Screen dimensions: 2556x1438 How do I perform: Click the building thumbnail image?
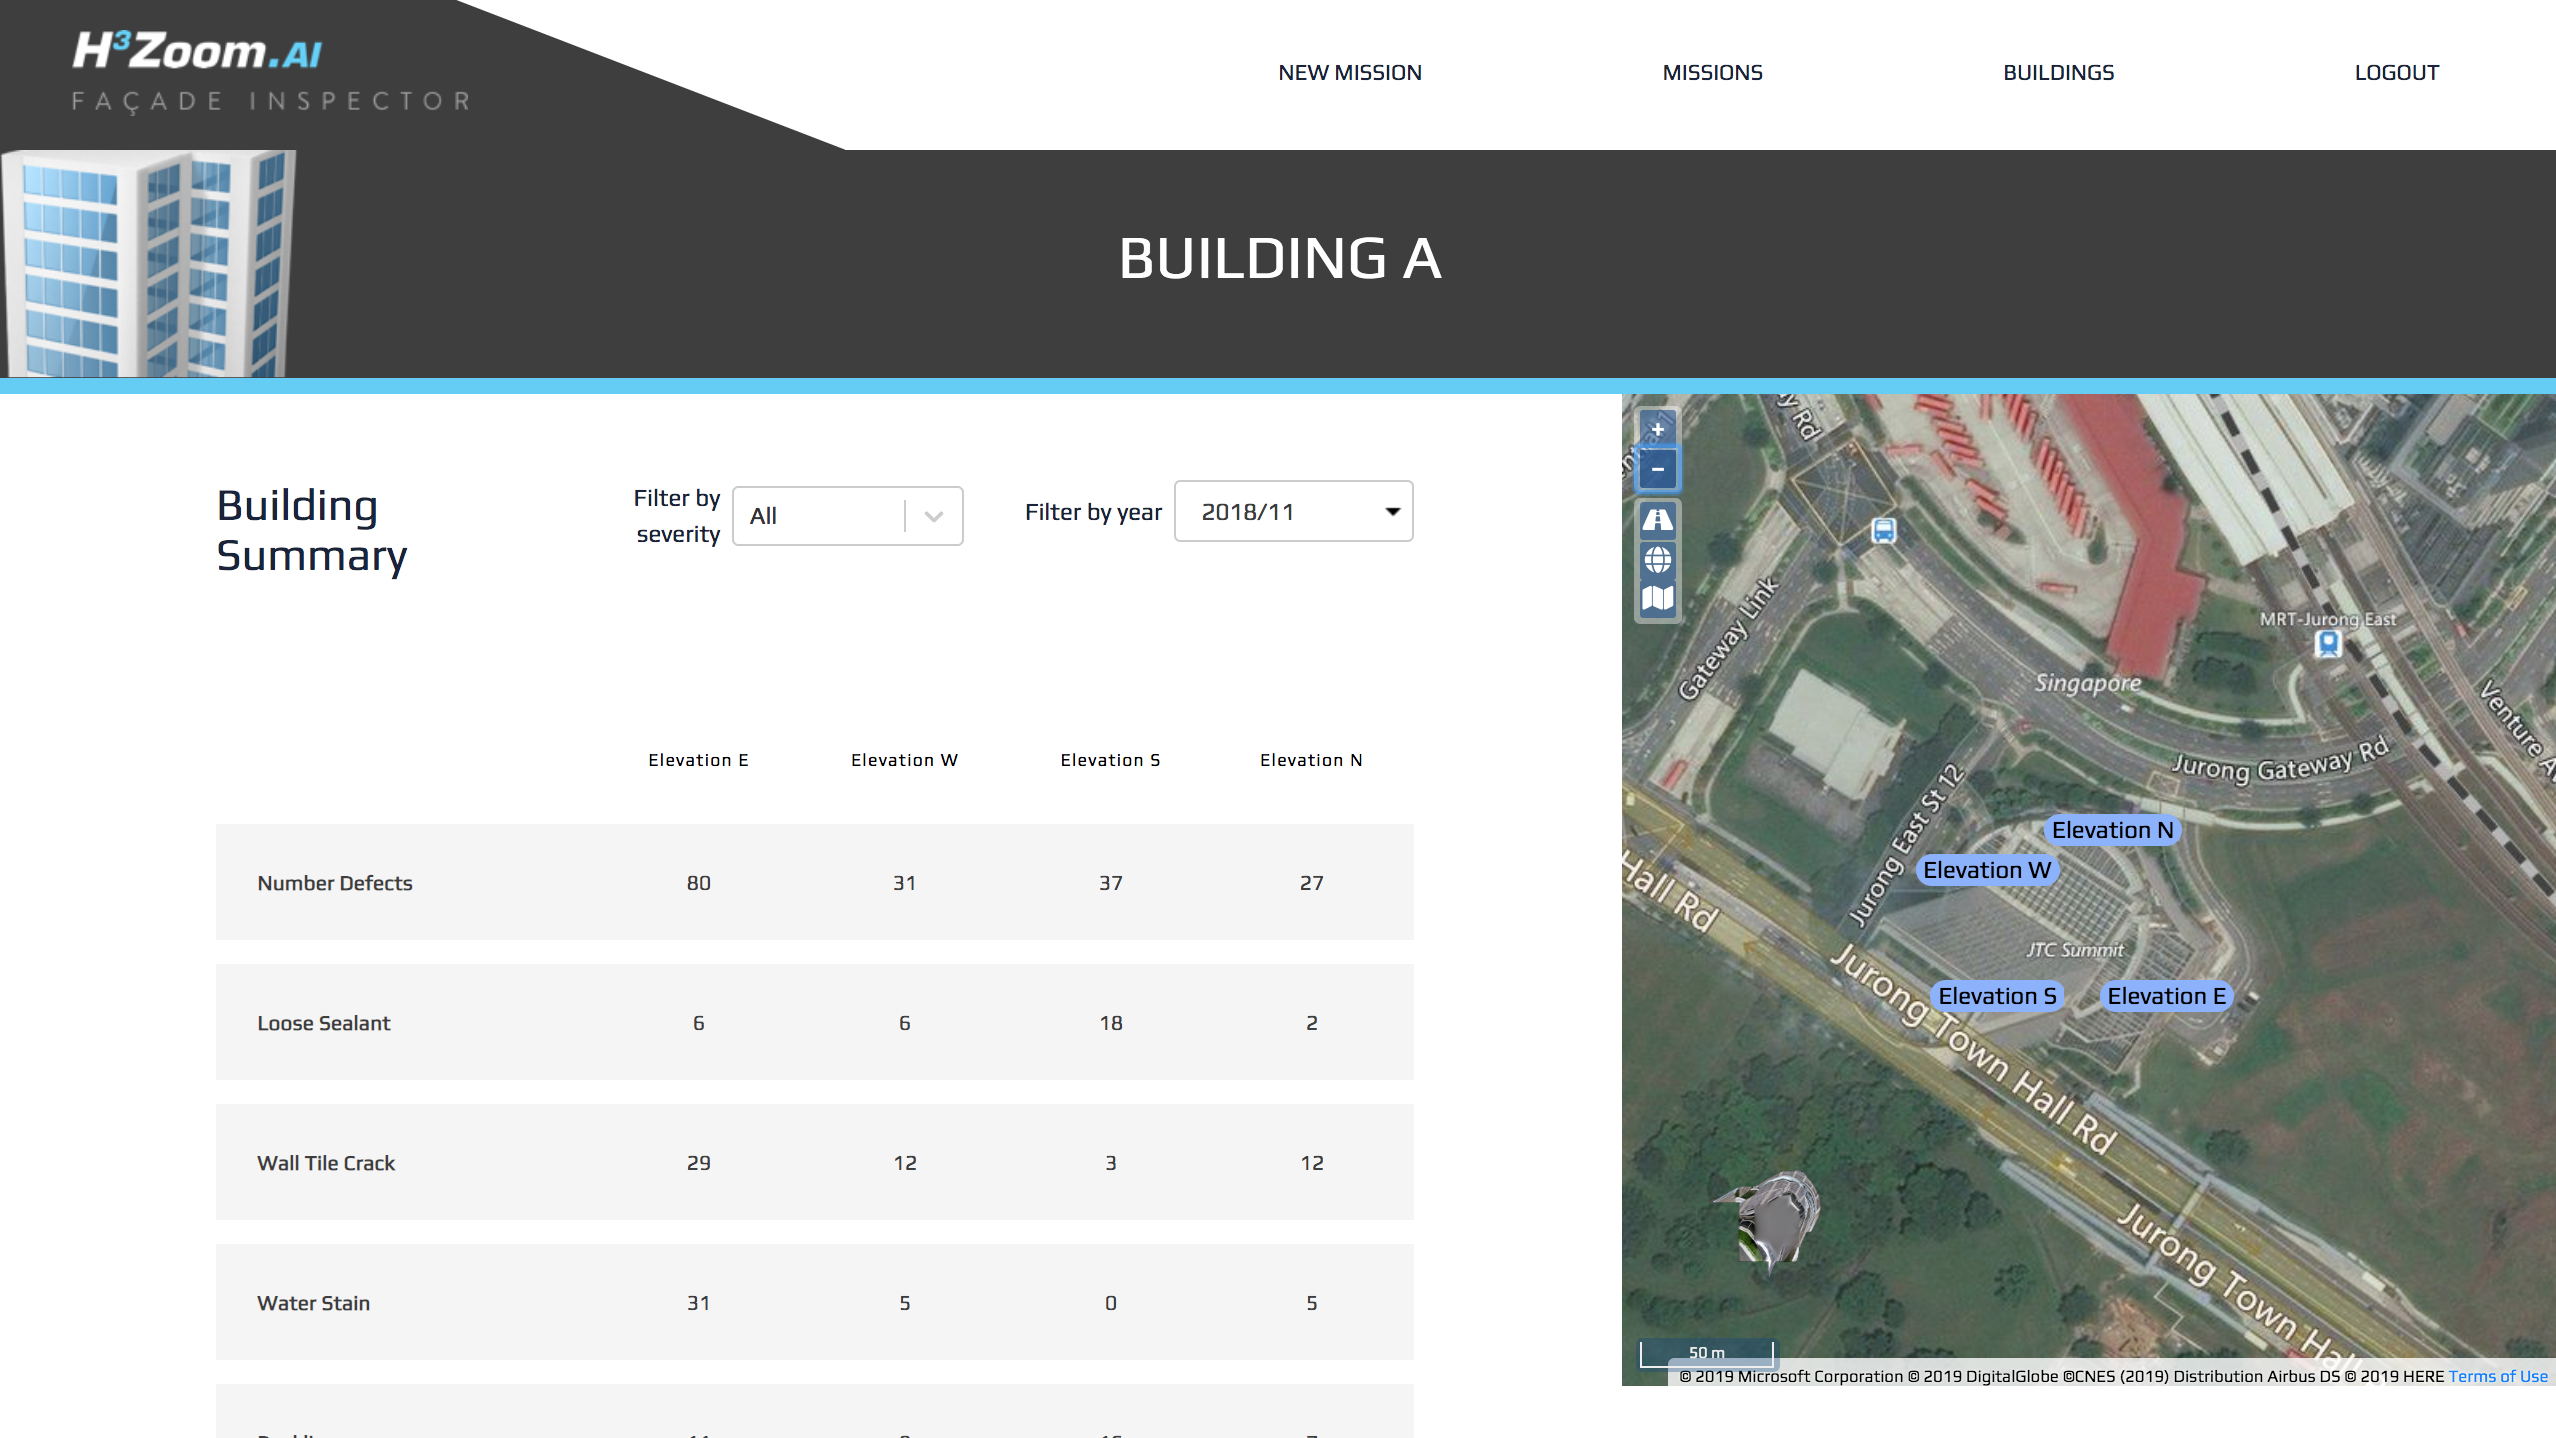click(x=150, y=262)
